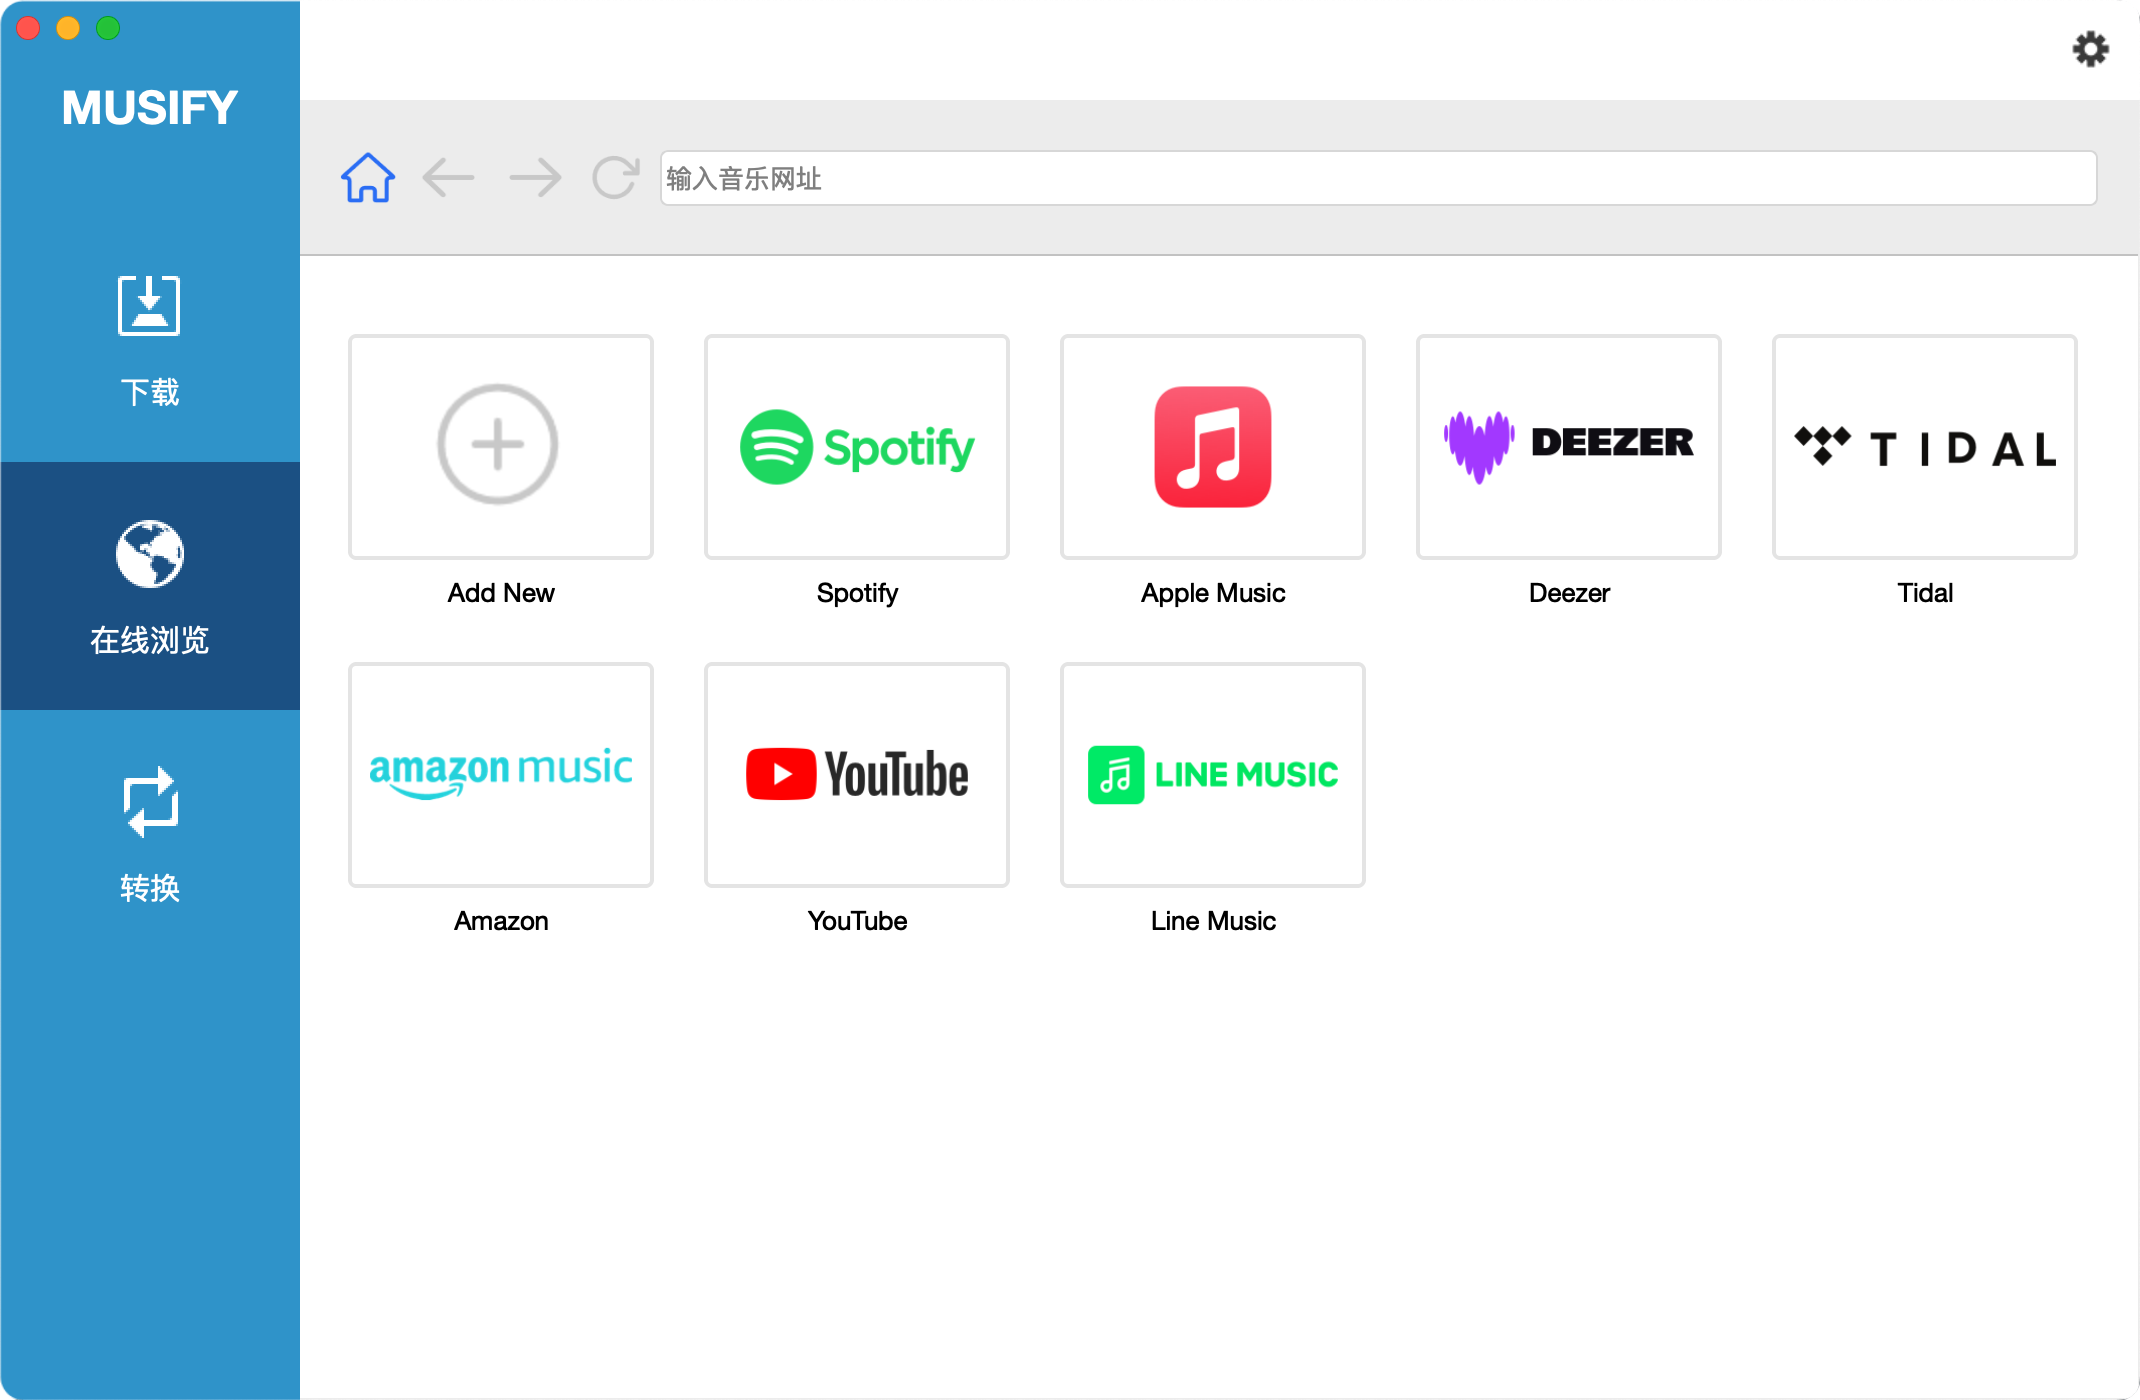Select the 在线浏览 globe sidebar tab
The image size is (2140, 1400).
[150, 586]
